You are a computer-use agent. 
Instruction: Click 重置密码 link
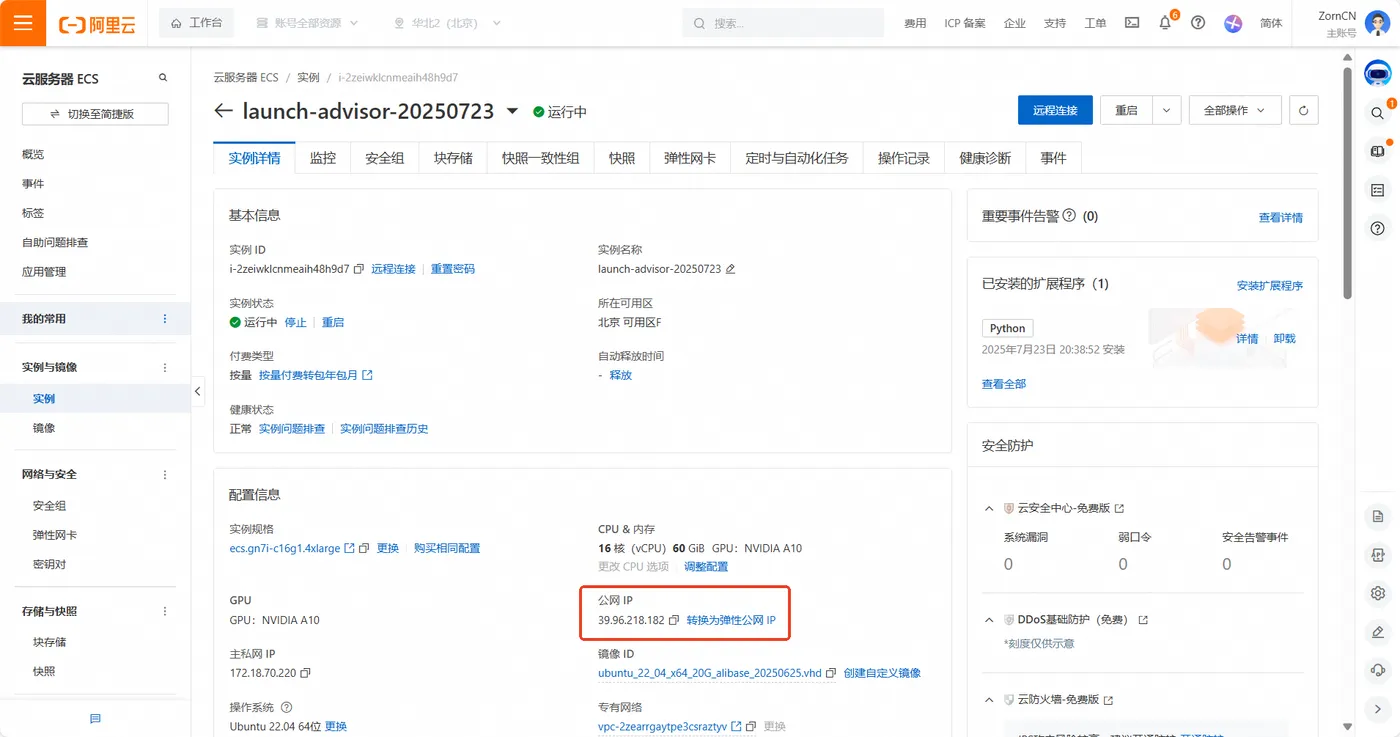click(x=453, y=269)
